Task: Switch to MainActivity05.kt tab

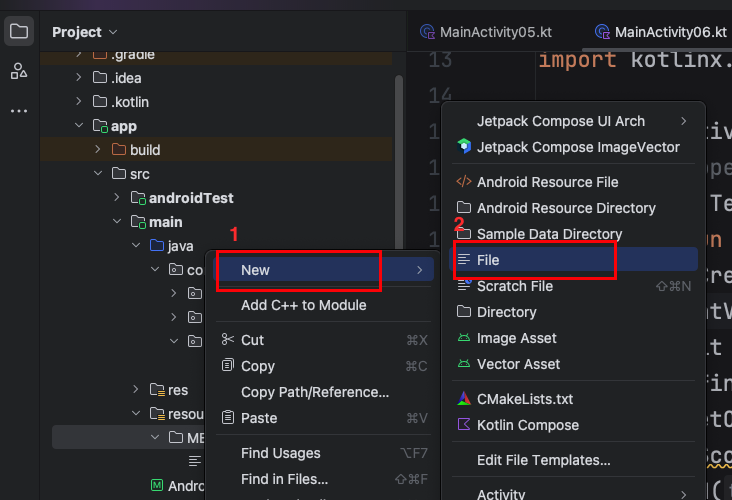Action: pos(485,32)
